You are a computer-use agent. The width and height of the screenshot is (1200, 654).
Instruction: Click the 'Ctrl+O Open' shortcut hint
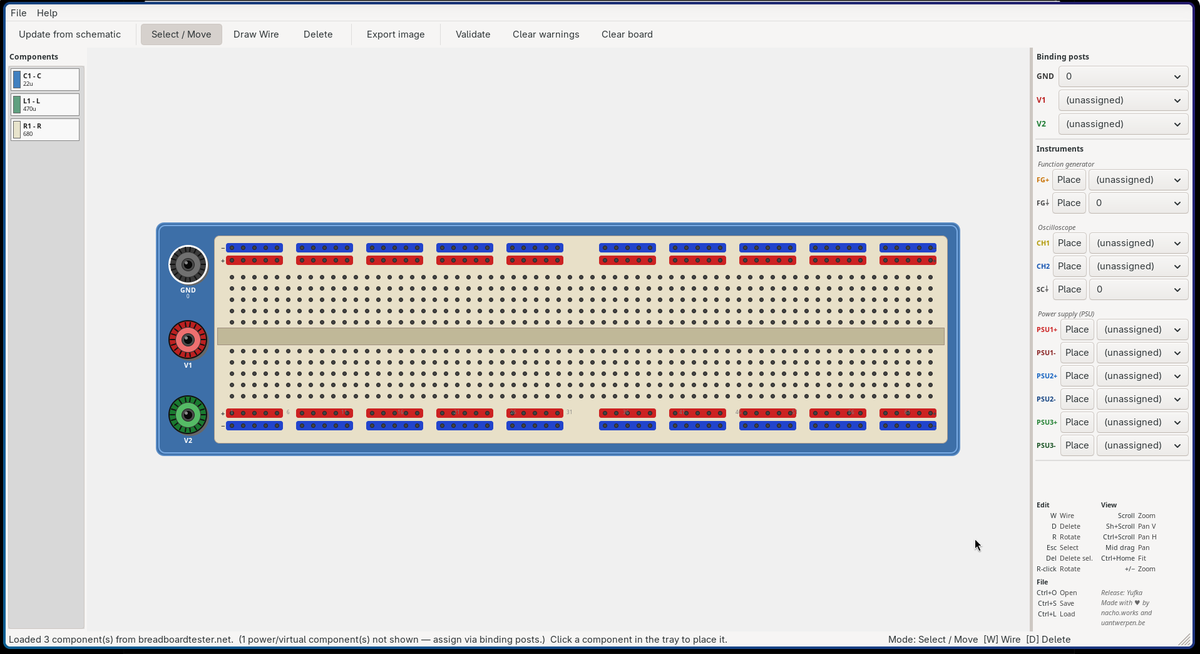point(1057,592)
